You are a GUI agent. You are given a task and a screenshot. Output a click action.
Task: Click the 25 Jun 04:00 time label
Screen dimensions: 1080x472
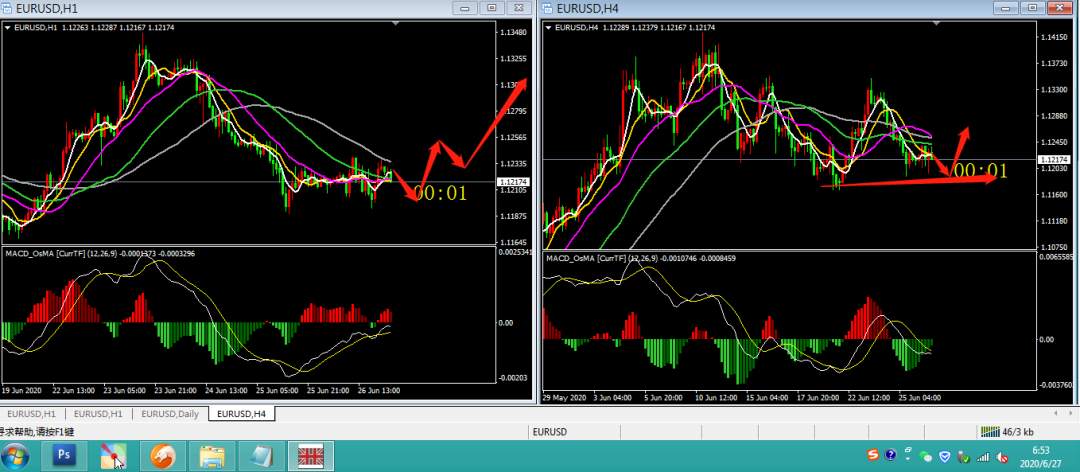coord(919,398)
